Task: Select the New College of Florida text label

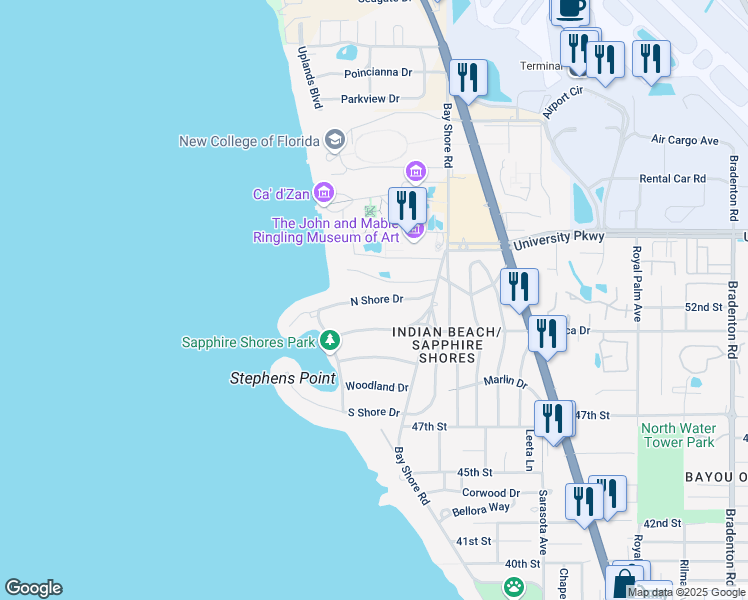Action: point(249,141)
